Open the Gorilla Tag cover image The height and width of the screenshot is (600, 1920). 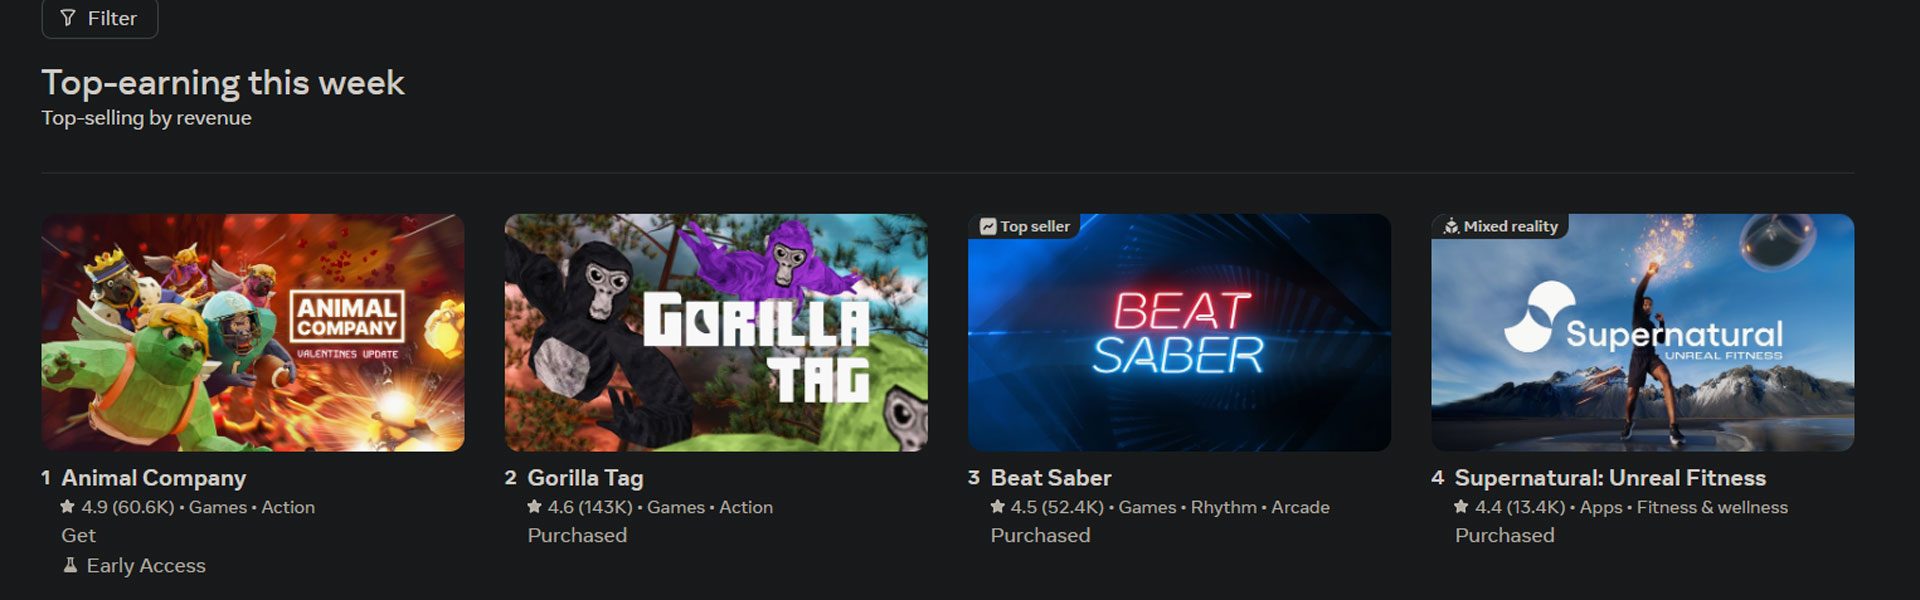pyautogui.click(x=716, y=332)
